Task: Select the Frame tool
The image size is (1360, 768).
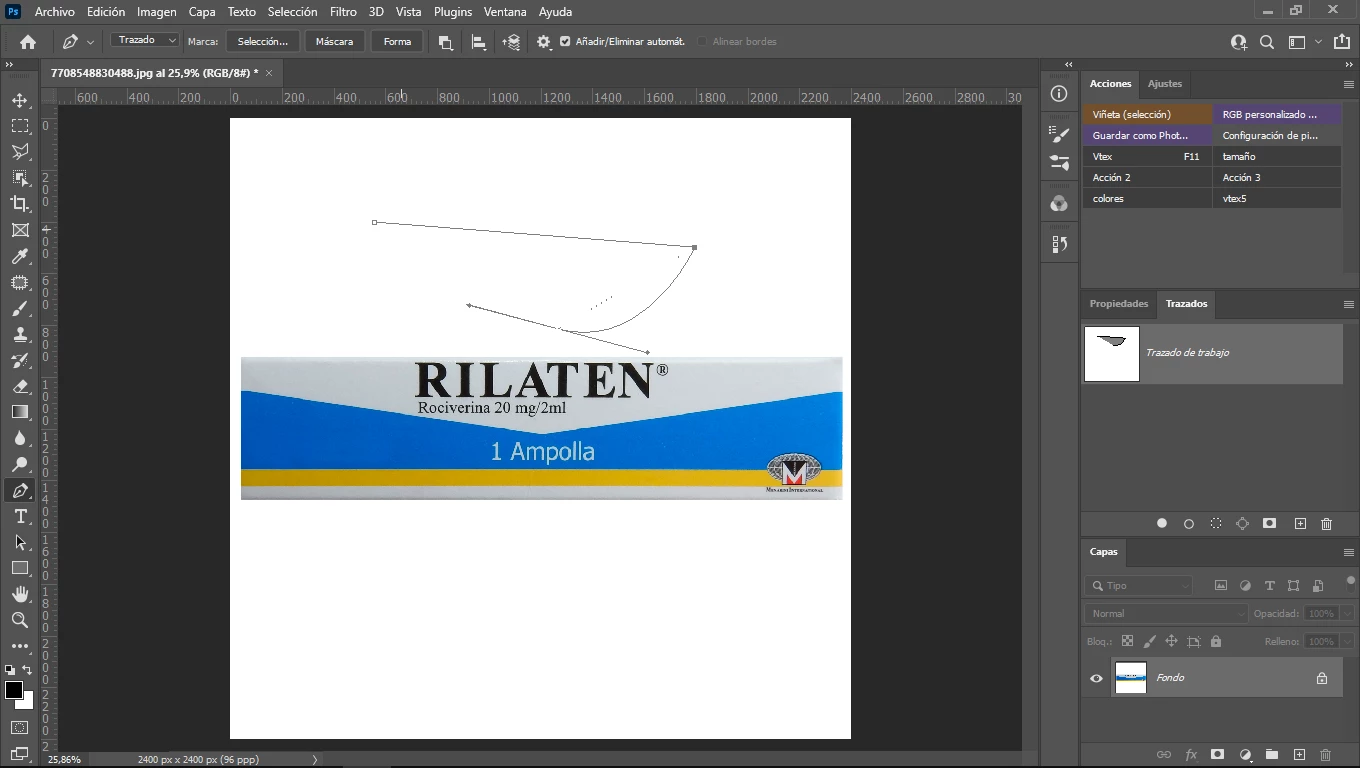Action: (x=20, y=230)
